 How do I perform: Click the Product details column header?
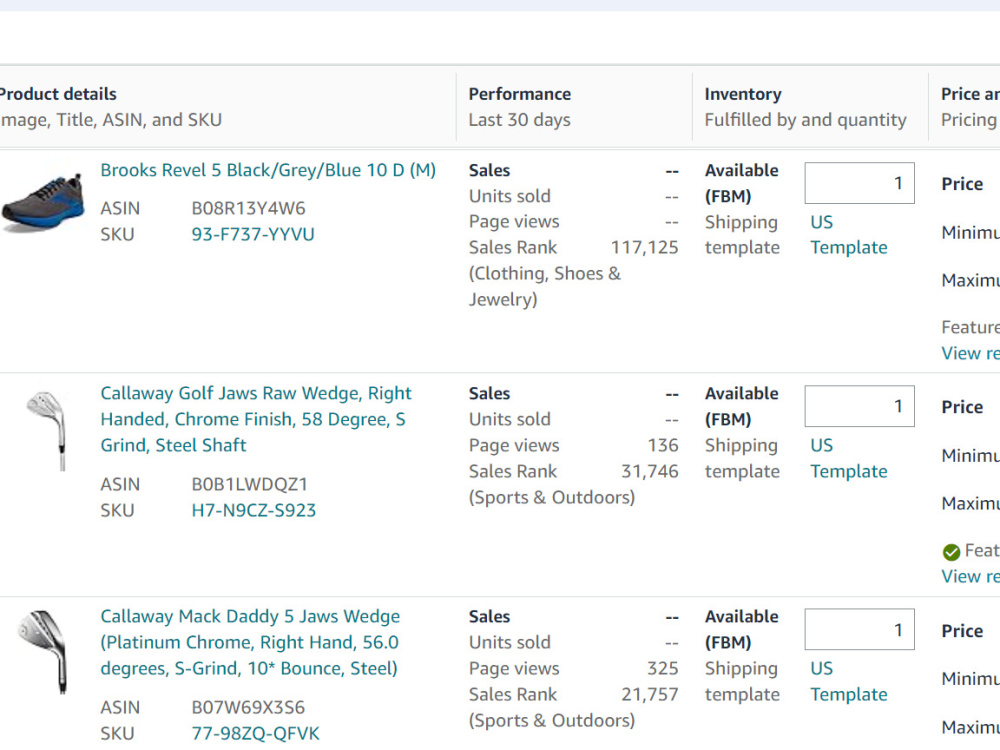(57, 94)
